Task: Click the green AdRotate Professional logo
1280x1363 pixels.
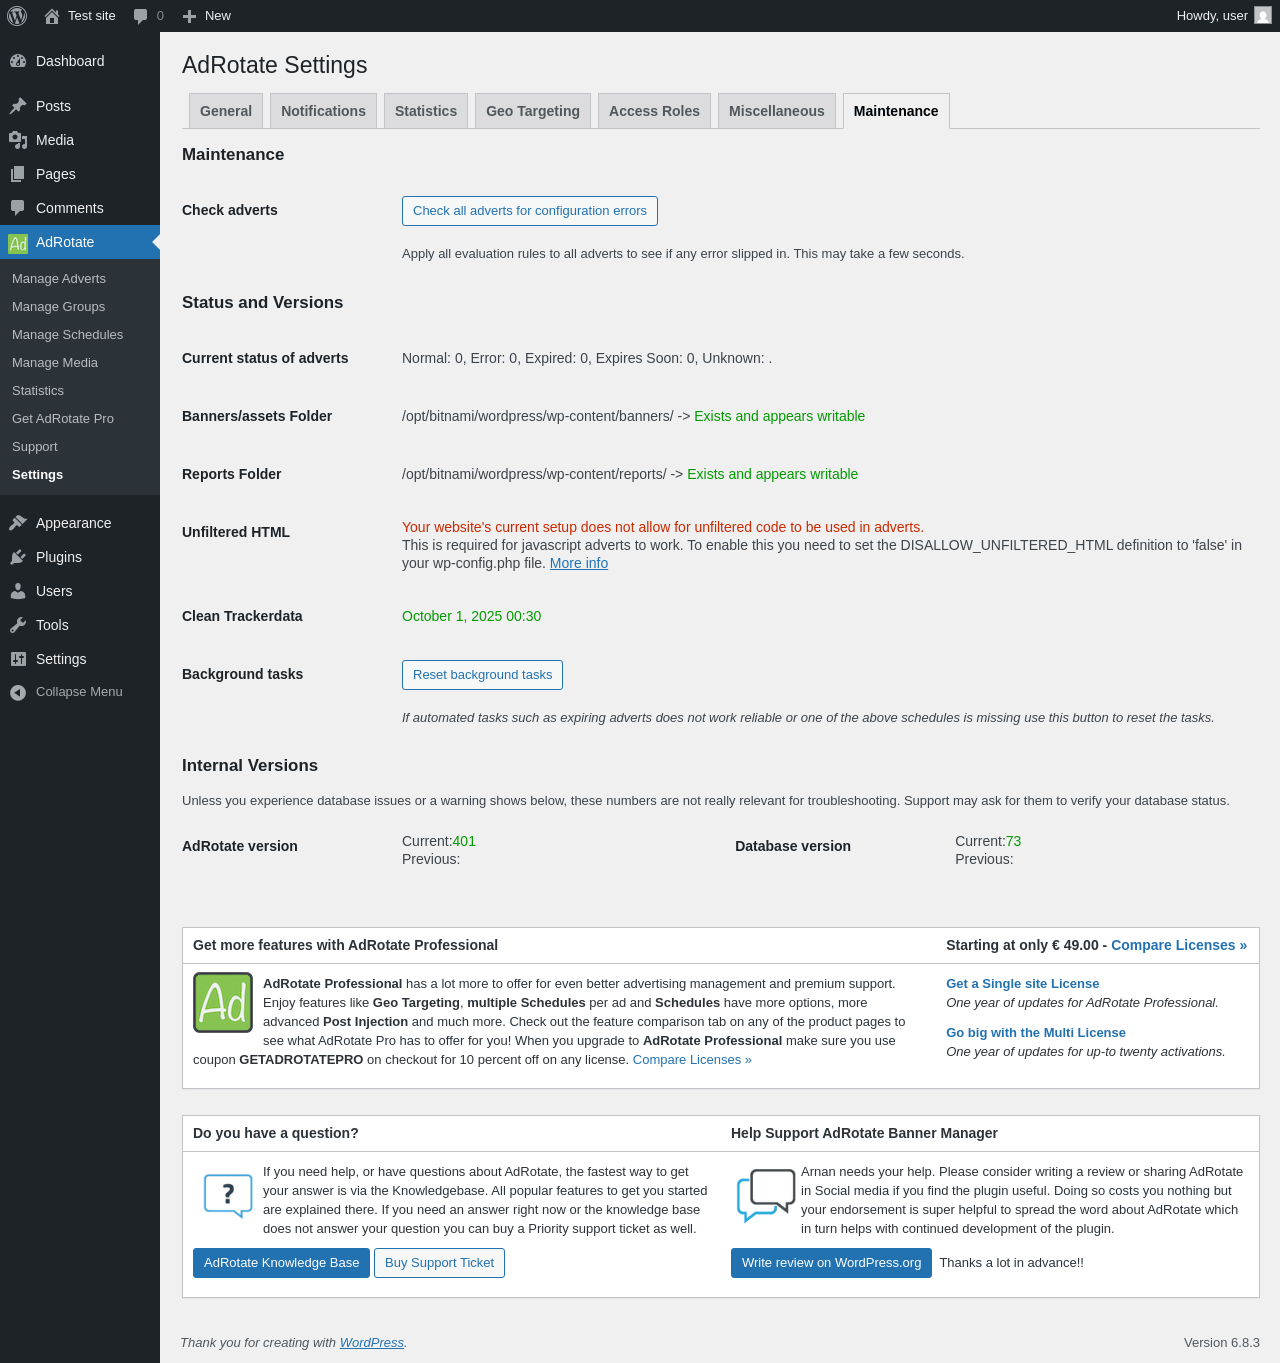Action: coord(223,1002)
